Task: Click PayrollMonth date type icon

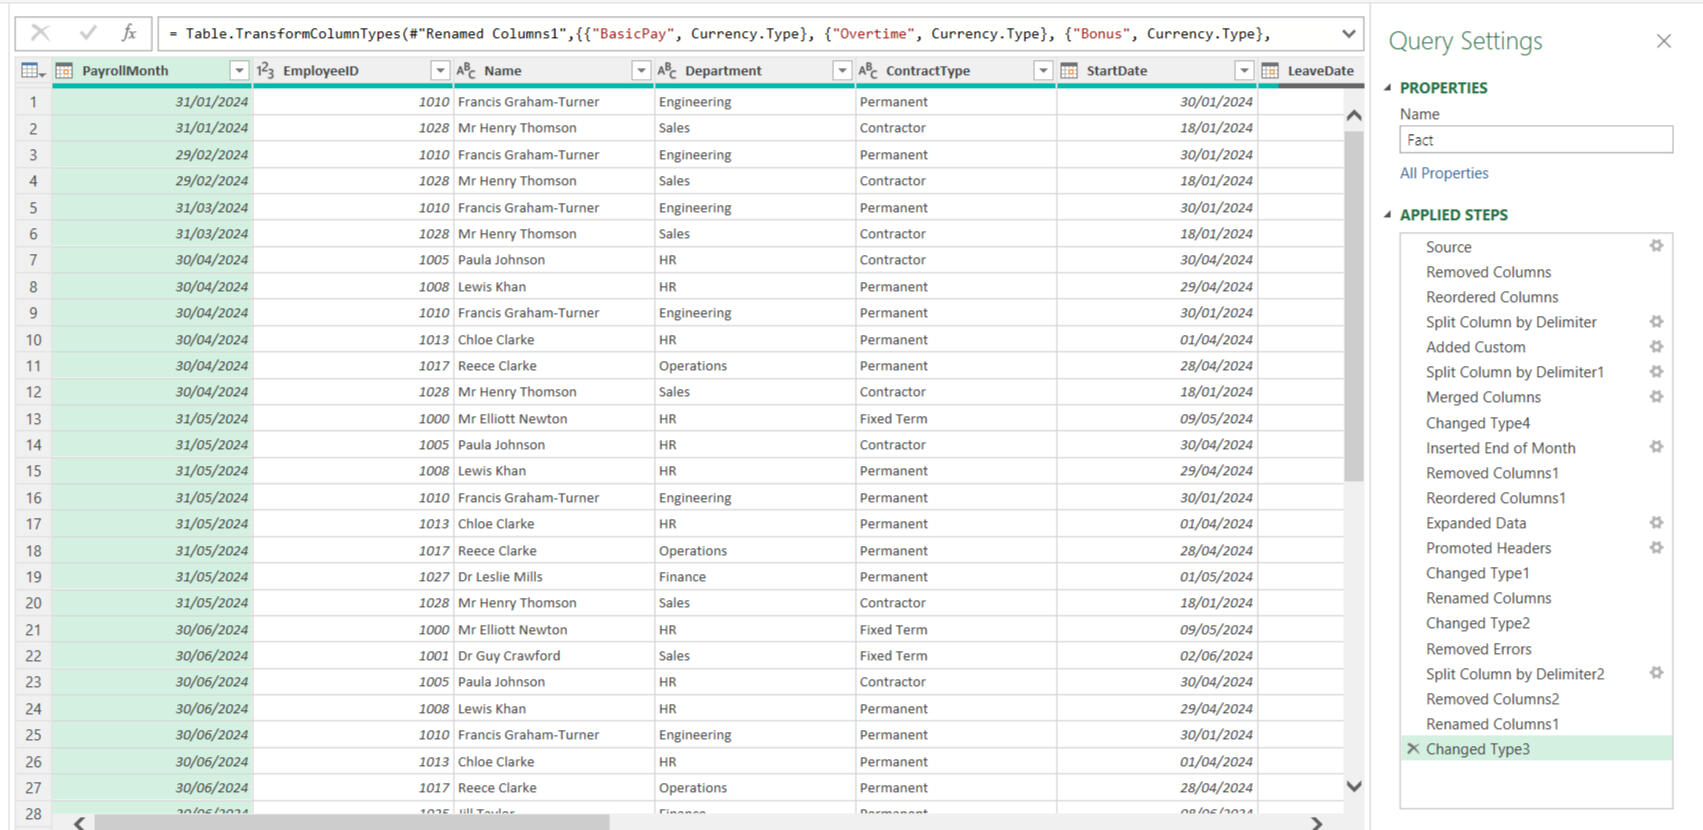Action: tap(65, 71)
